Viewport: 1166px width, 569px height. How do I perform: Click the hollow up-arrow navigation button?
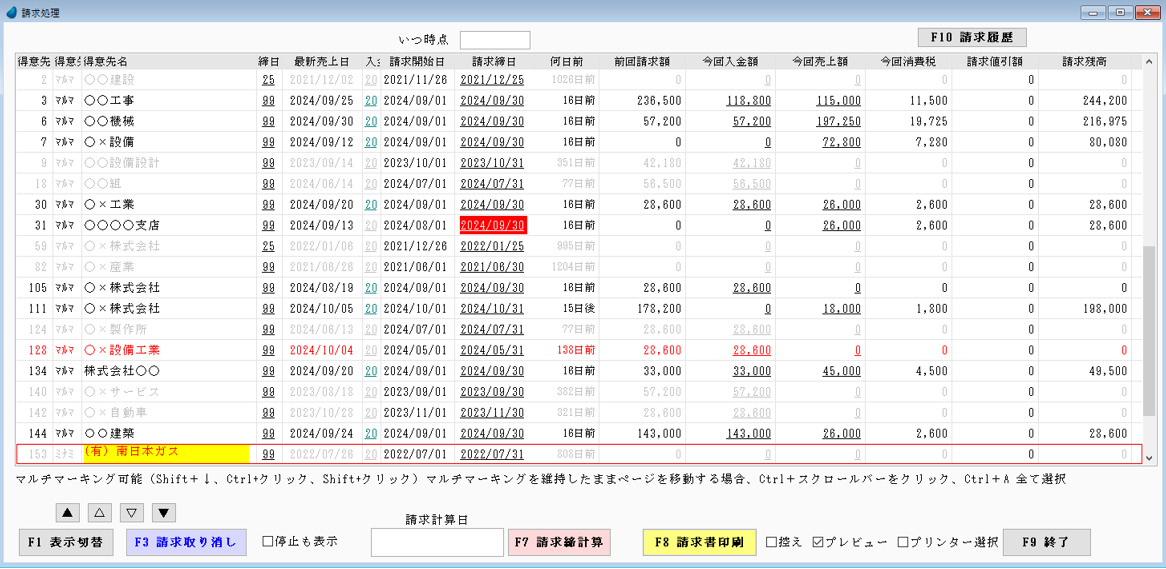(100, 513)
